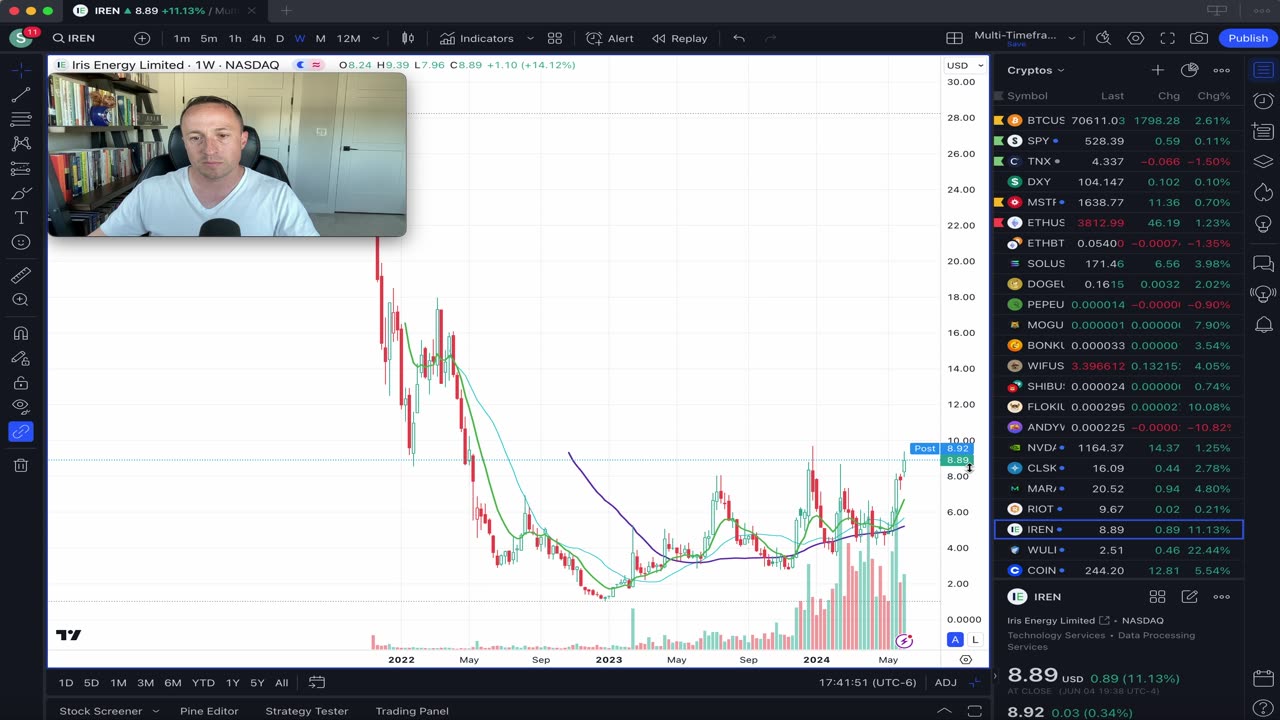The height and width of the screenshot is (720, 1280).
Task: Enter fullscreen mode
Action: (1167, 38)
